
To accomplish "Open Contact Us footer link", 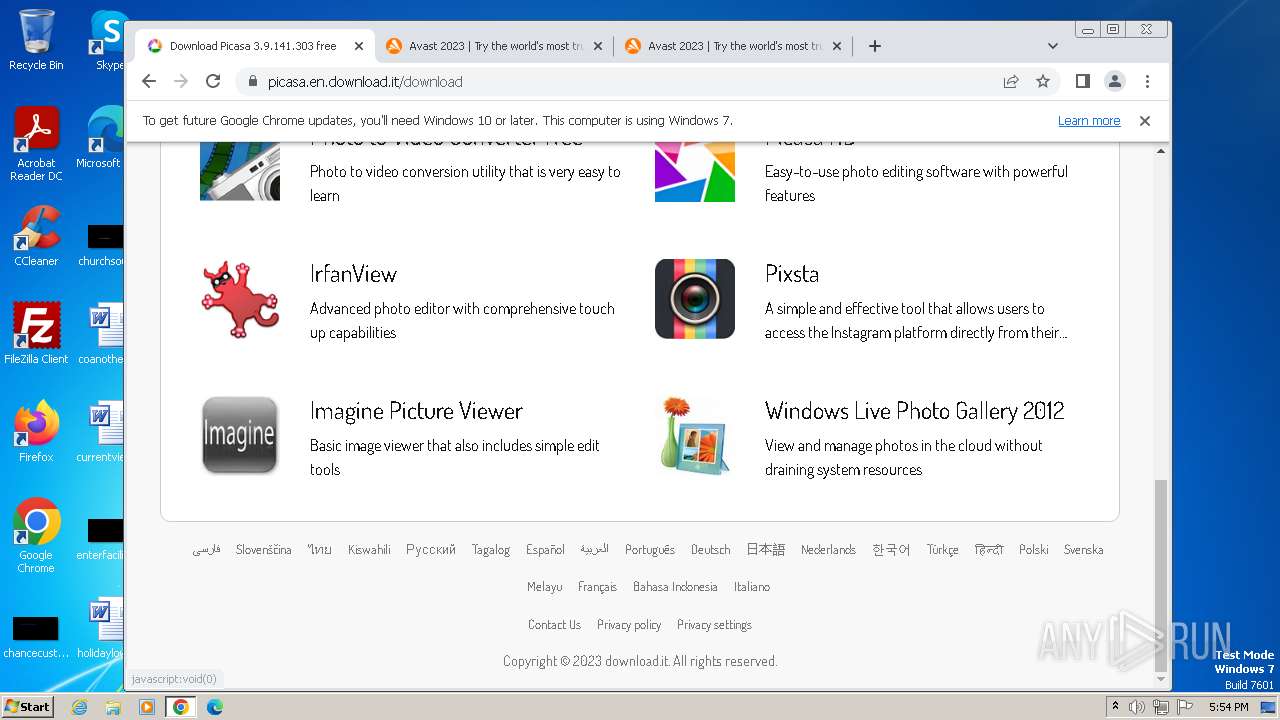I will 554,625.
